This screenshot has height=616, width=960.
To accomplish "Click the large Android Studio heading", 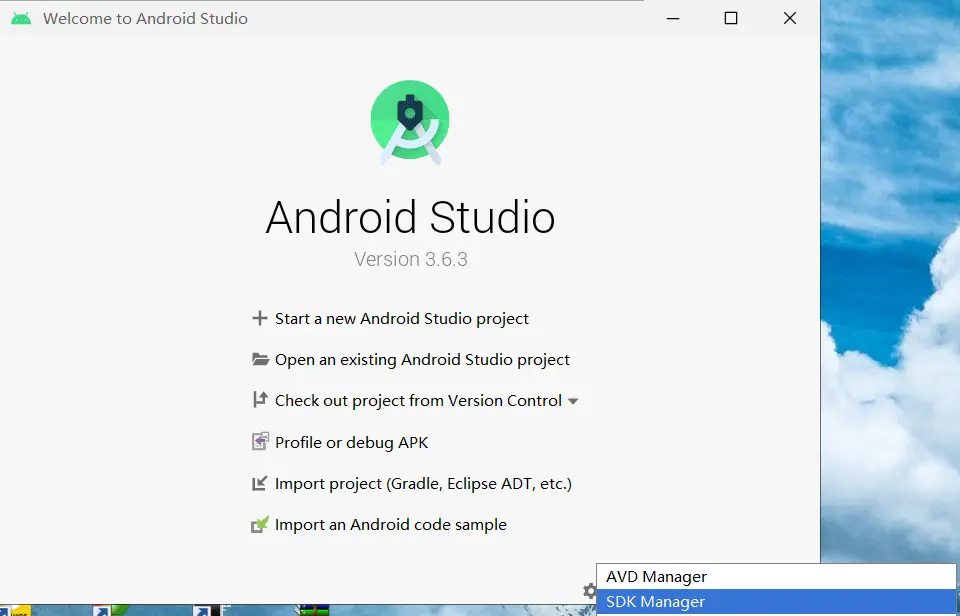I will click(410, 217).
